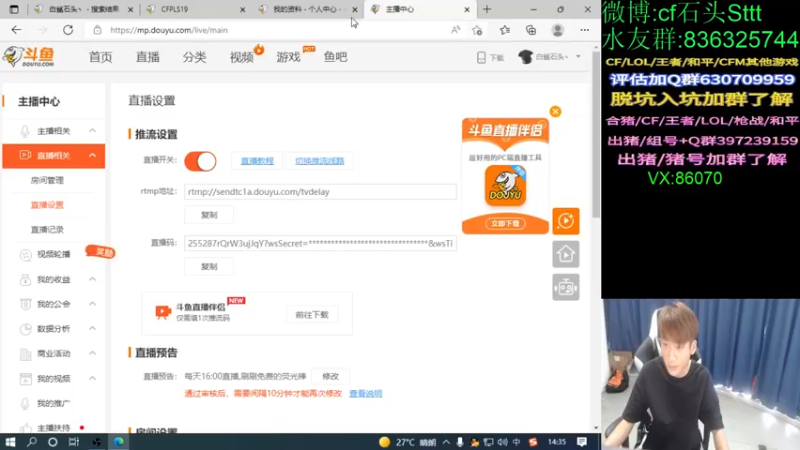Click the home floating sidebar icon

(x=566, y=254)
